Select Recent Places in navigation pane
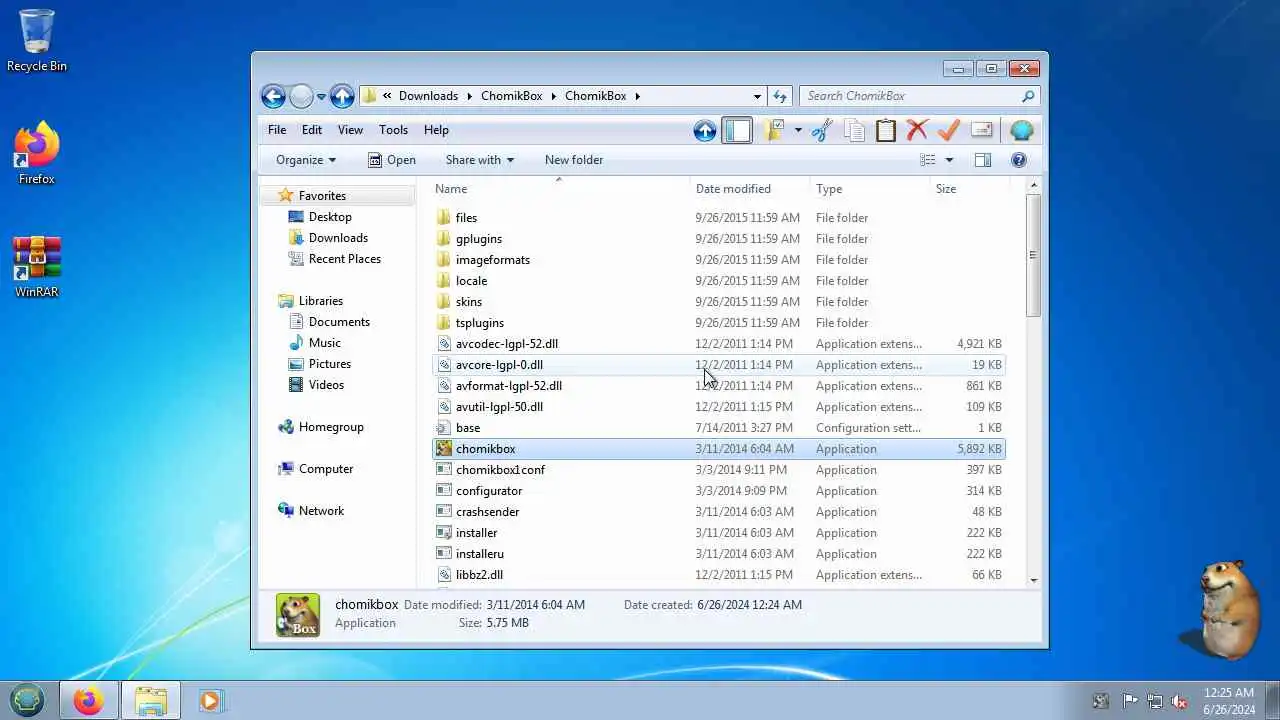Viewport: 1280px width, 720px height. pyautogui.click(x=345, y=259)
